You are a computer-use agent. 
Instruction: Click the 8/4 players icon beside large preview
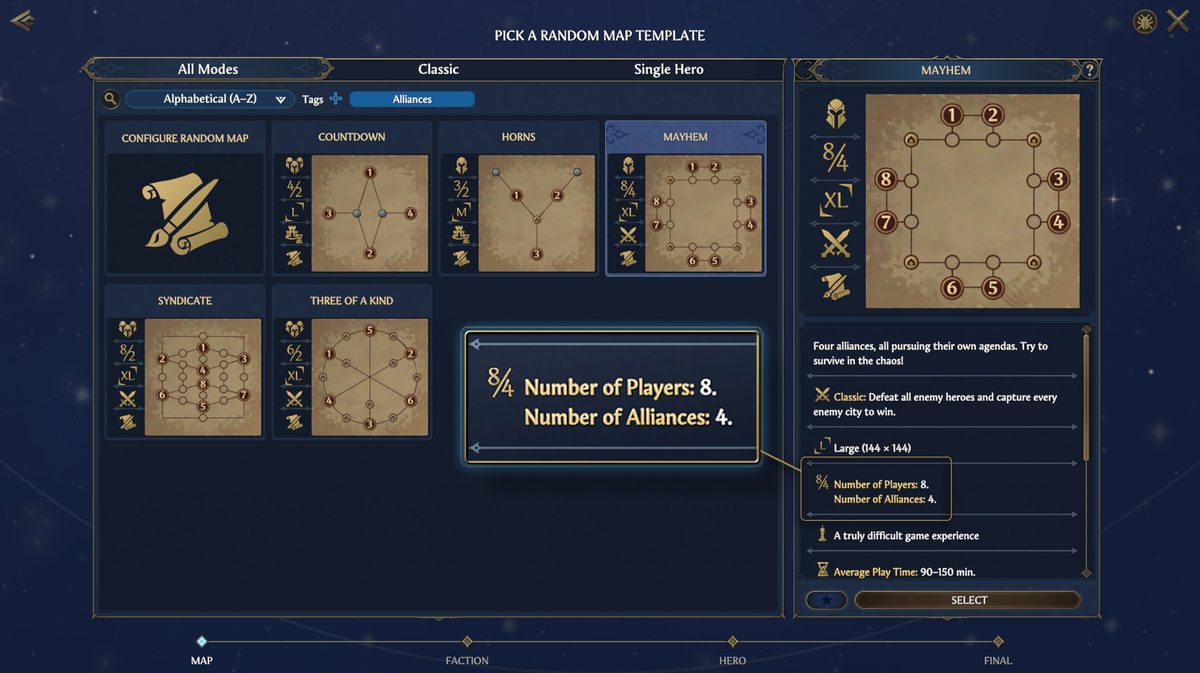coord(835,157)
